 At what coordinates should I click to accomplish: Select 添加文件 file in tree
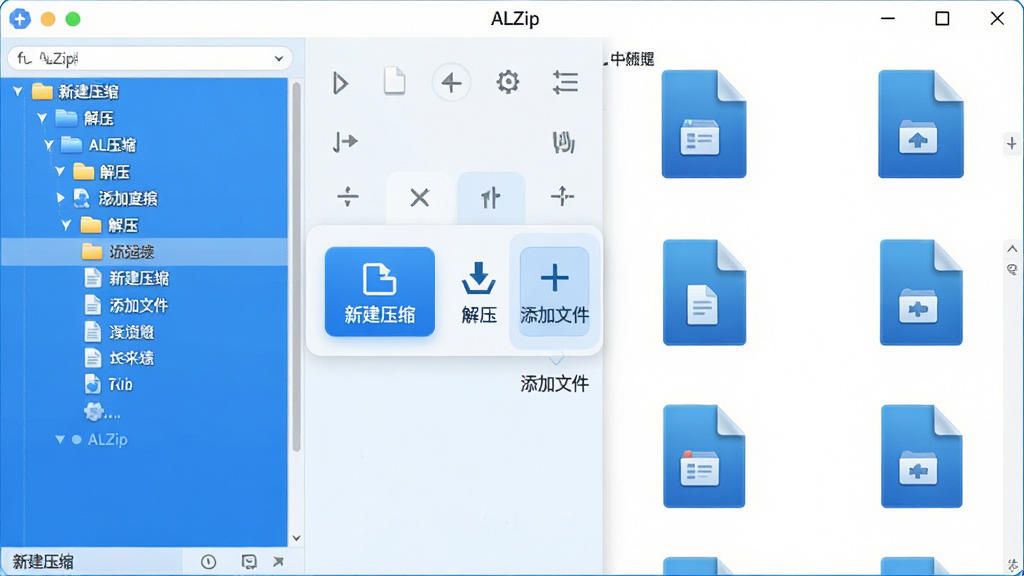(x=127, y=305)
